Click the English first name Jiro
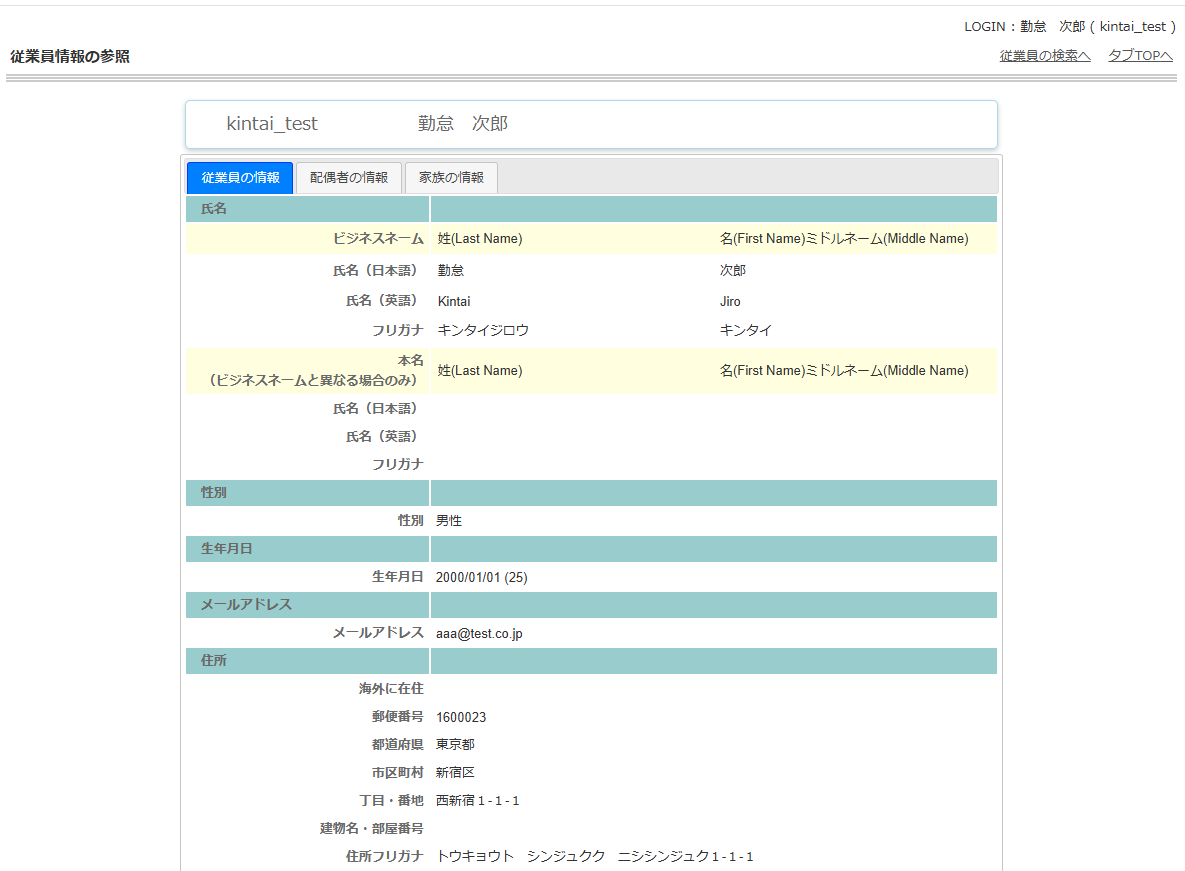Screen dimensions: 1185x871 tap(730, 301)
